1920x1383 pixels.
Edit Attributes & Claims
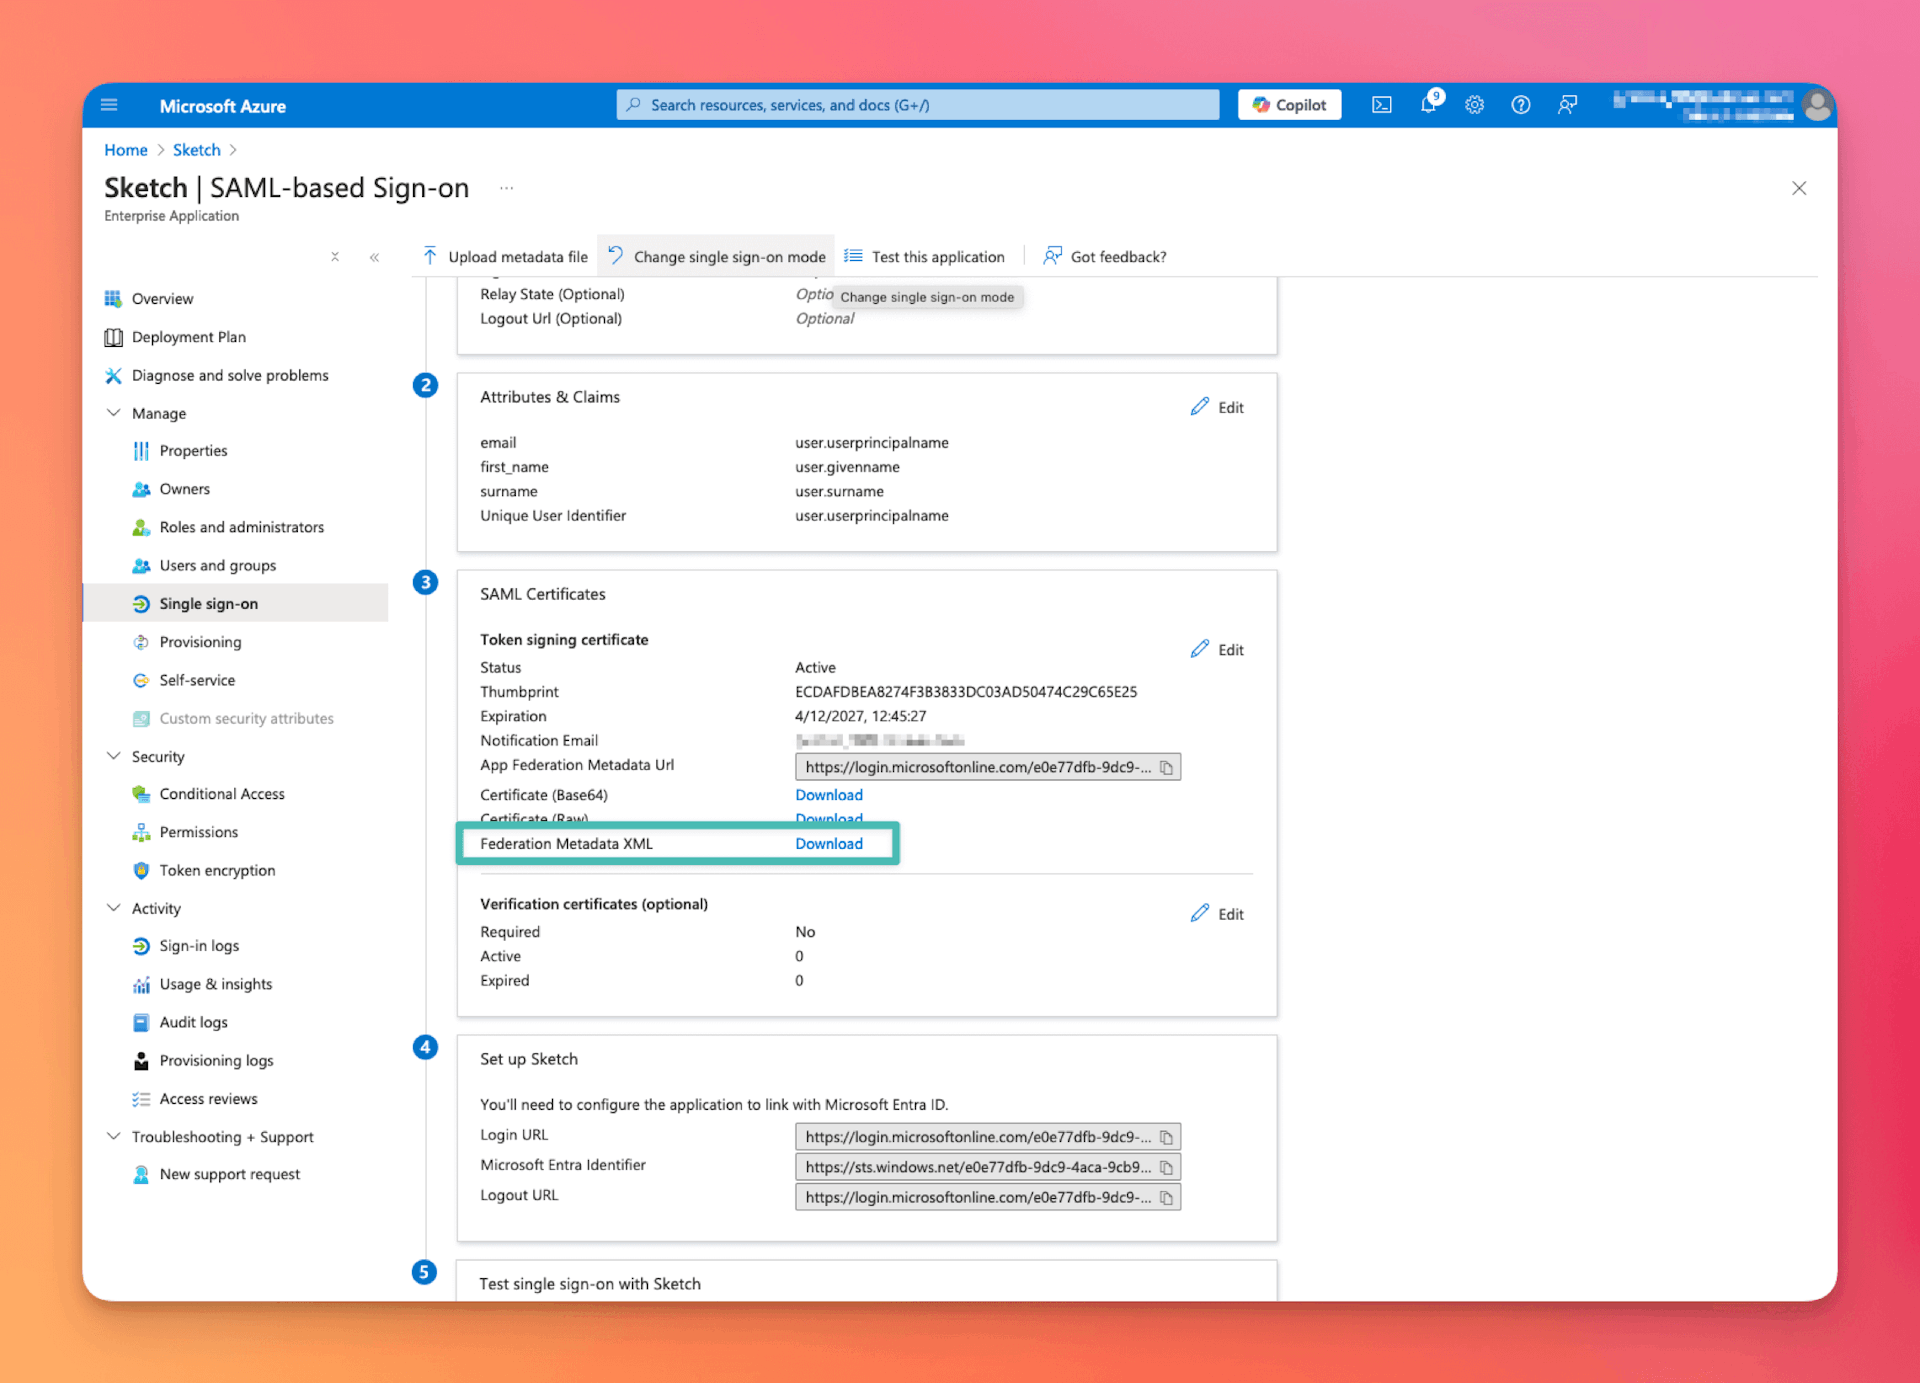tap(1217, 407)
